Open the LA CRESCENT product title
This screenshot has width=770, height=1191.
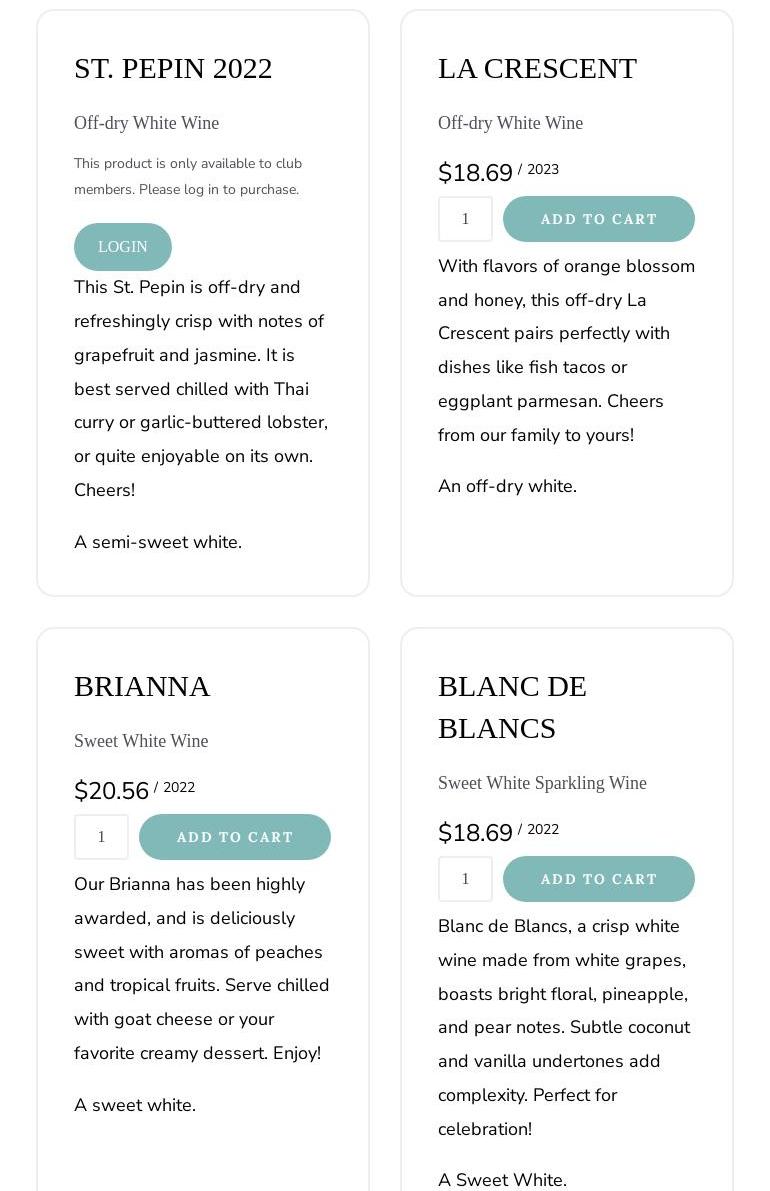(x=537, y=68)
